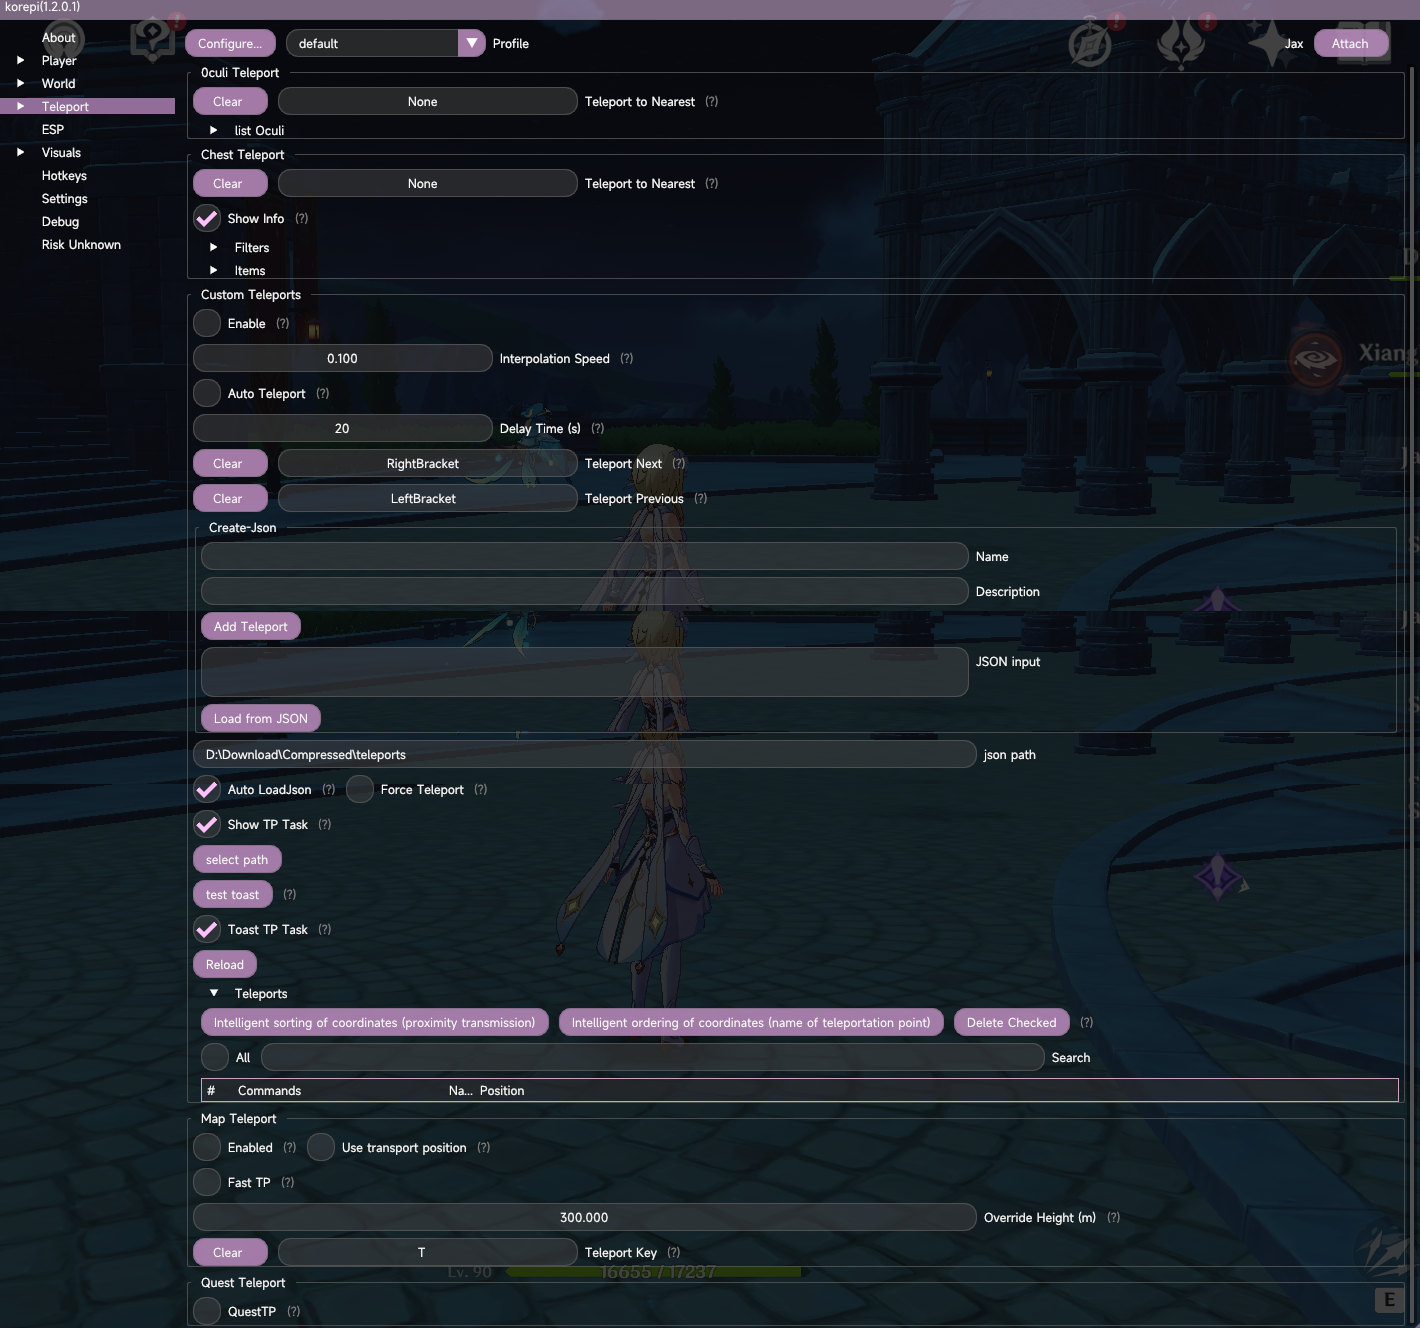Screen dimensions: 1420x1328
Task: Uncheck Show Info in Chest Teleport
Action: pos(207,218)
